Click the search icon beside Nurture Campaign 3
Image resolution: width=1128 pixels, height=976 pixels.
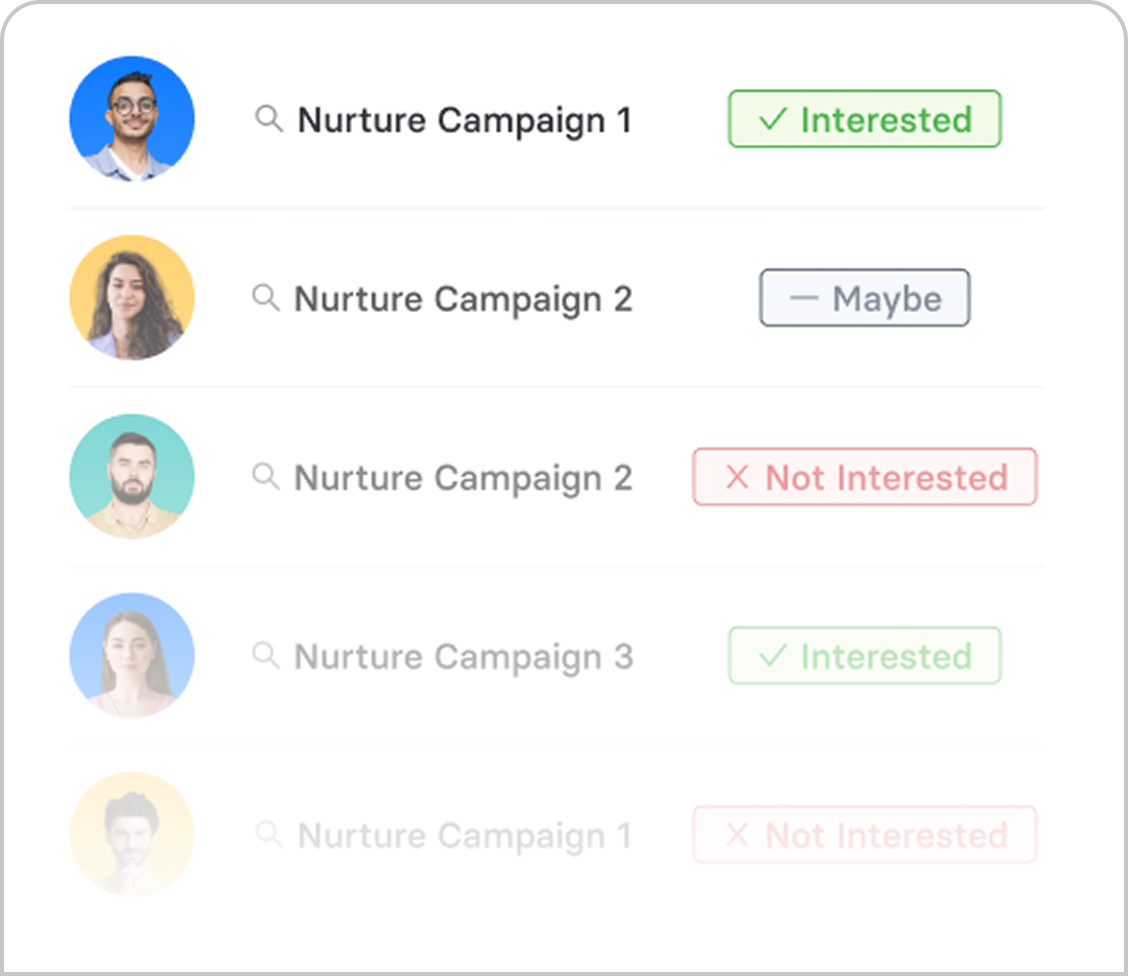click(266, 656)
